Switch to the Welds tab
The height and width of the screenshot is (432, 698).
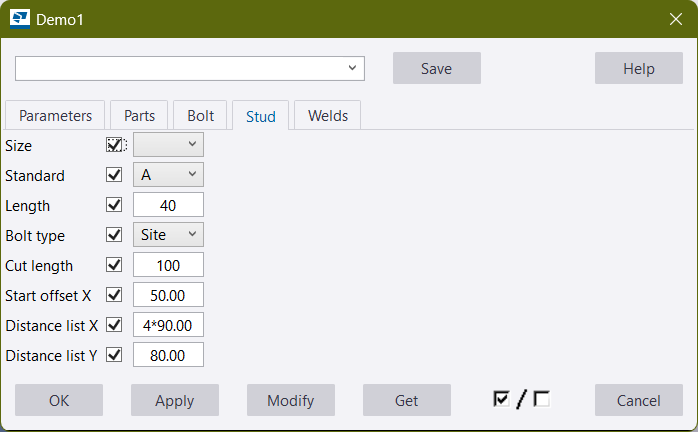pos(328,116)
